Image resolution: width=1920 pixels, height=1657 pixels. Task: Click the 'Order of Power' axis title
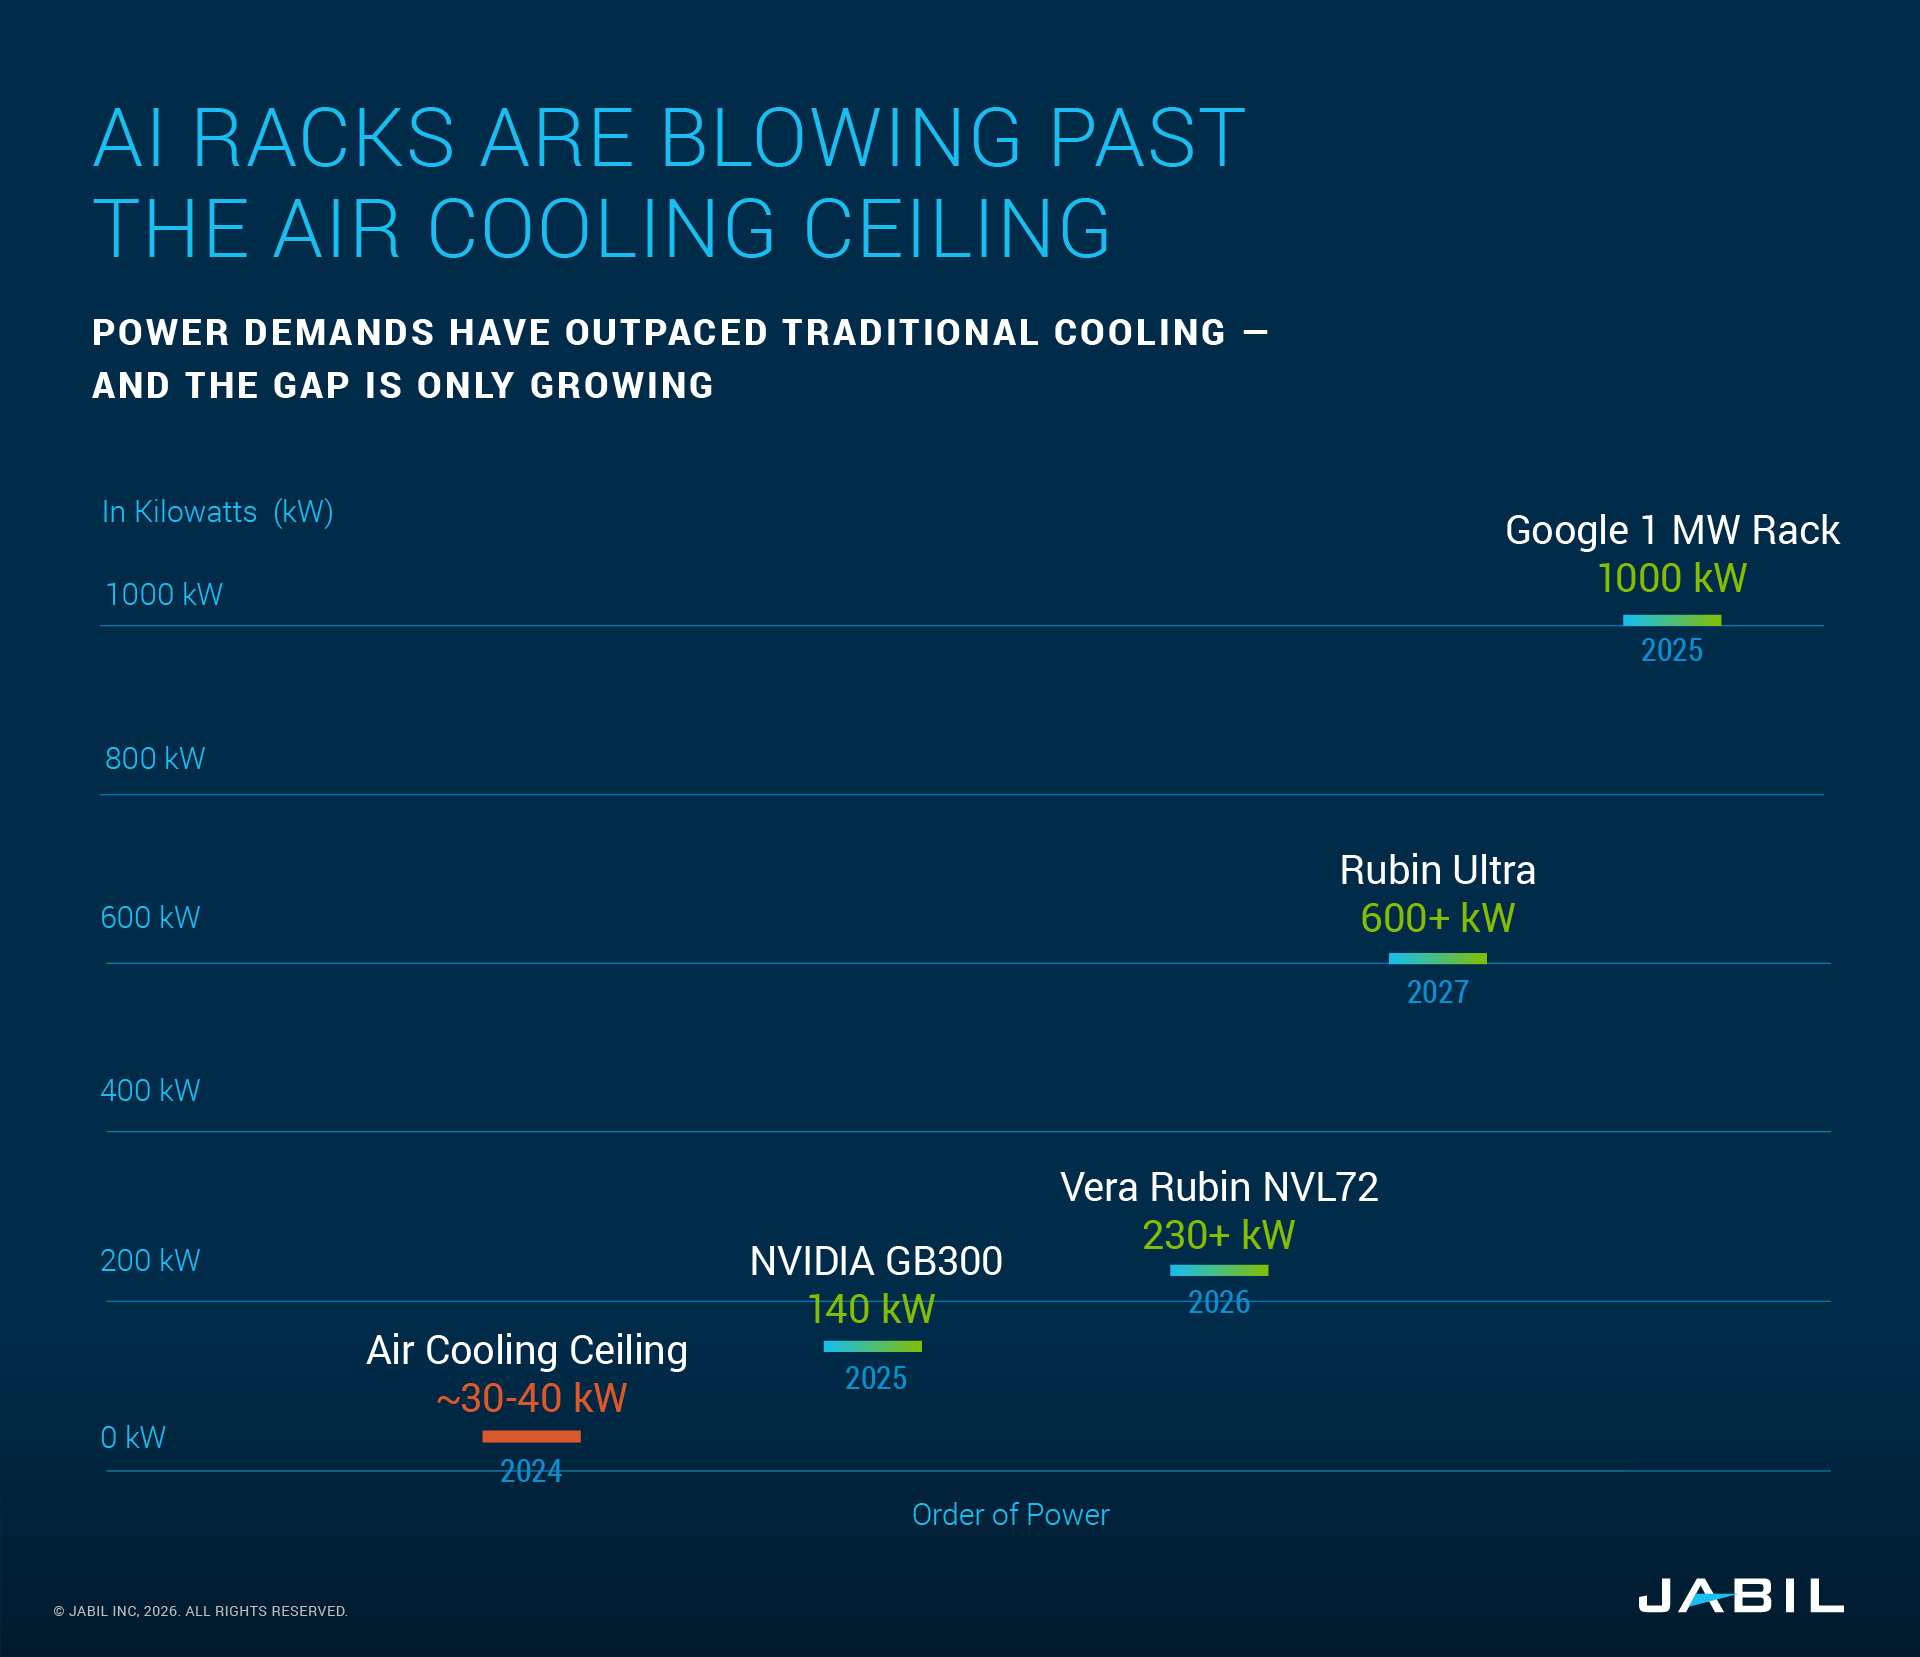tap(1011, 1515)
